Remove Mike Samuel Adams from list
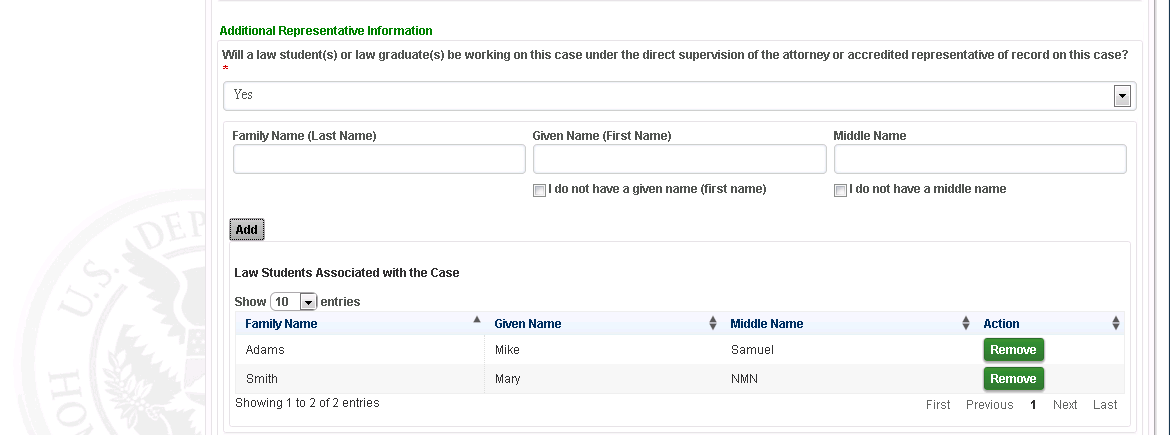 [1013, 350]
